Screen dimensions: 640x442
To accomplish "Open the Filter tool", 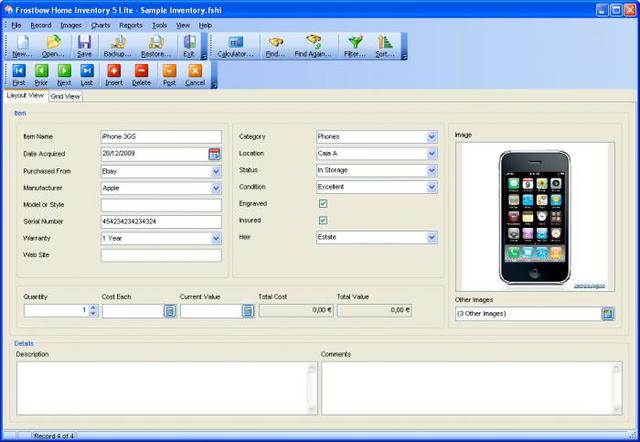I will pos(355,46).
